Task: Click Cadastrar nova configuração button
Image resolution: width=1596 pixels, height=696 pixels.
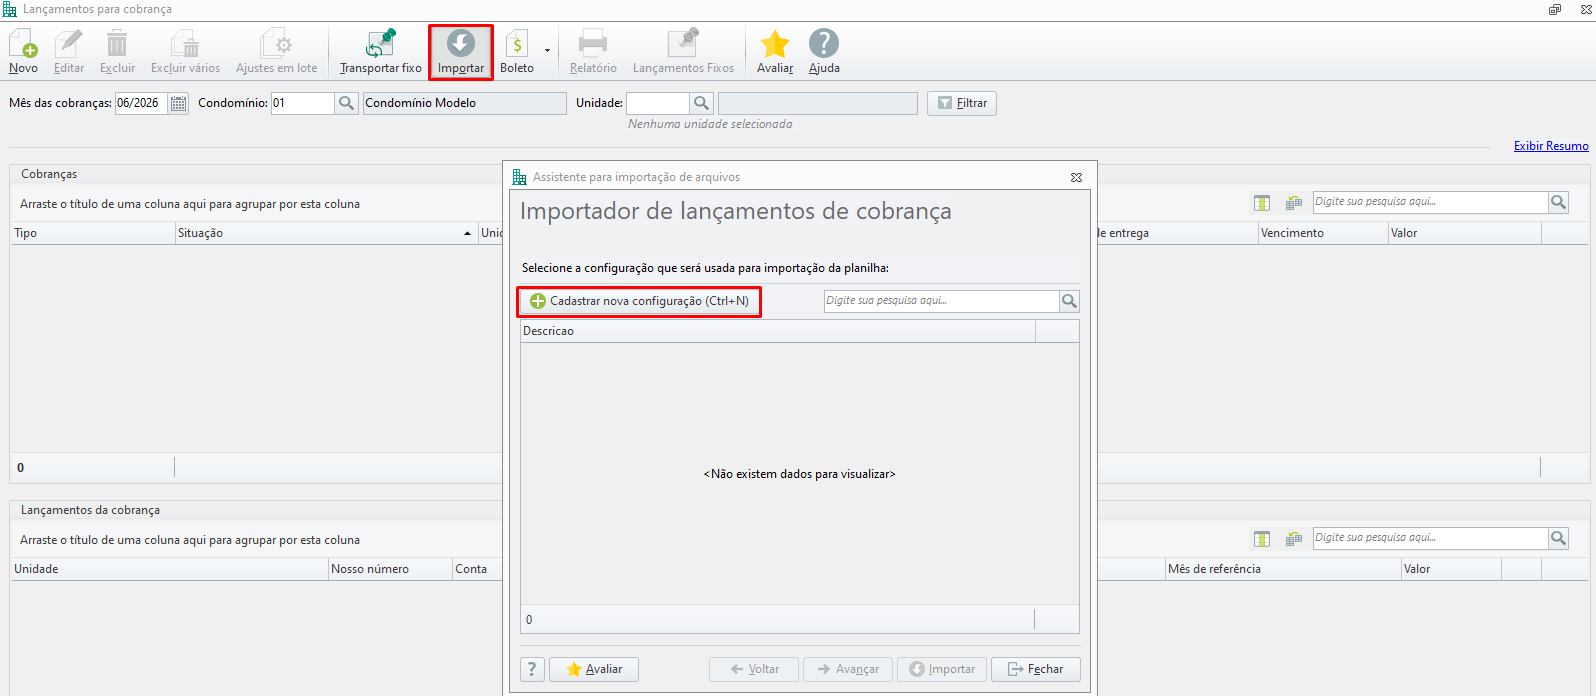Action: (x=639, y=301)
